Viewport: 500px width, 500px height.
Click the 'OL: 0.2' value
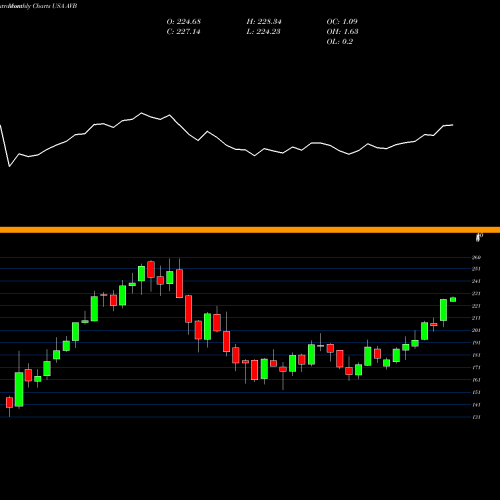click(339, 42)
